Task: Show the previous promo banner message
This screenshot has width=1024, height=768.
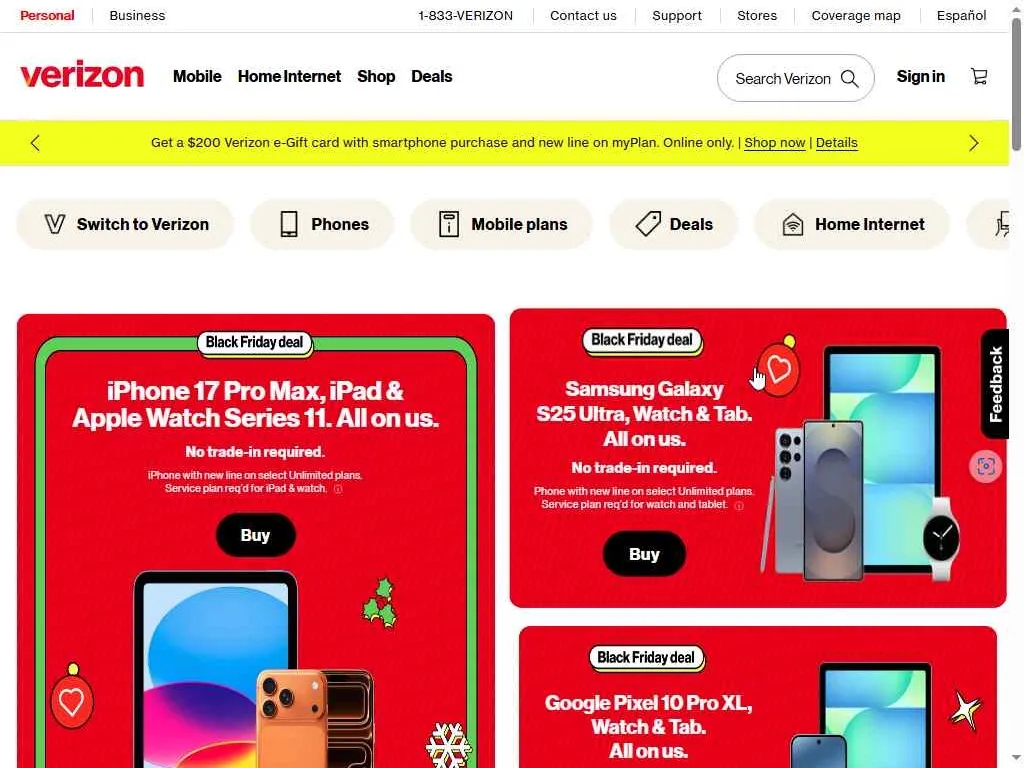Action: (35, 143)
